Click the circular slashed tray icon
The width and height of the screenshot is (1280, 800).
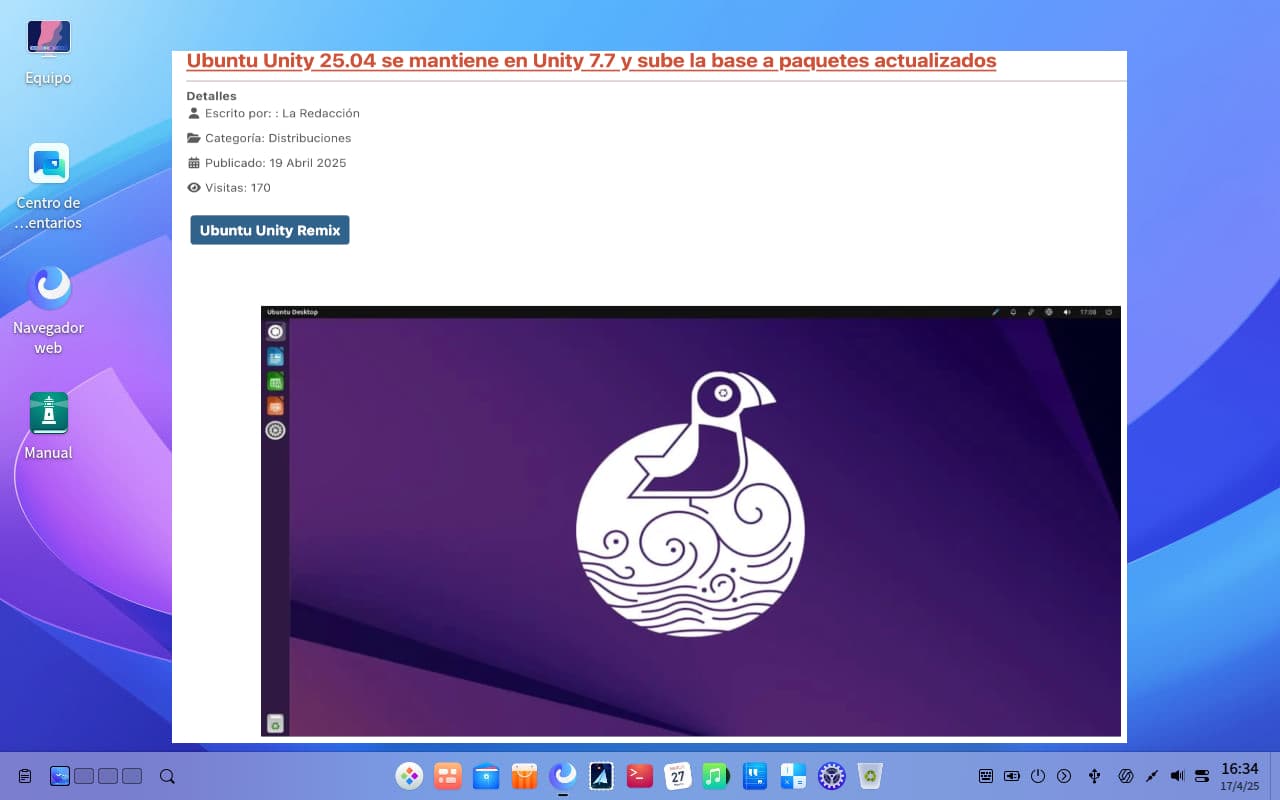click(1124, 776)
